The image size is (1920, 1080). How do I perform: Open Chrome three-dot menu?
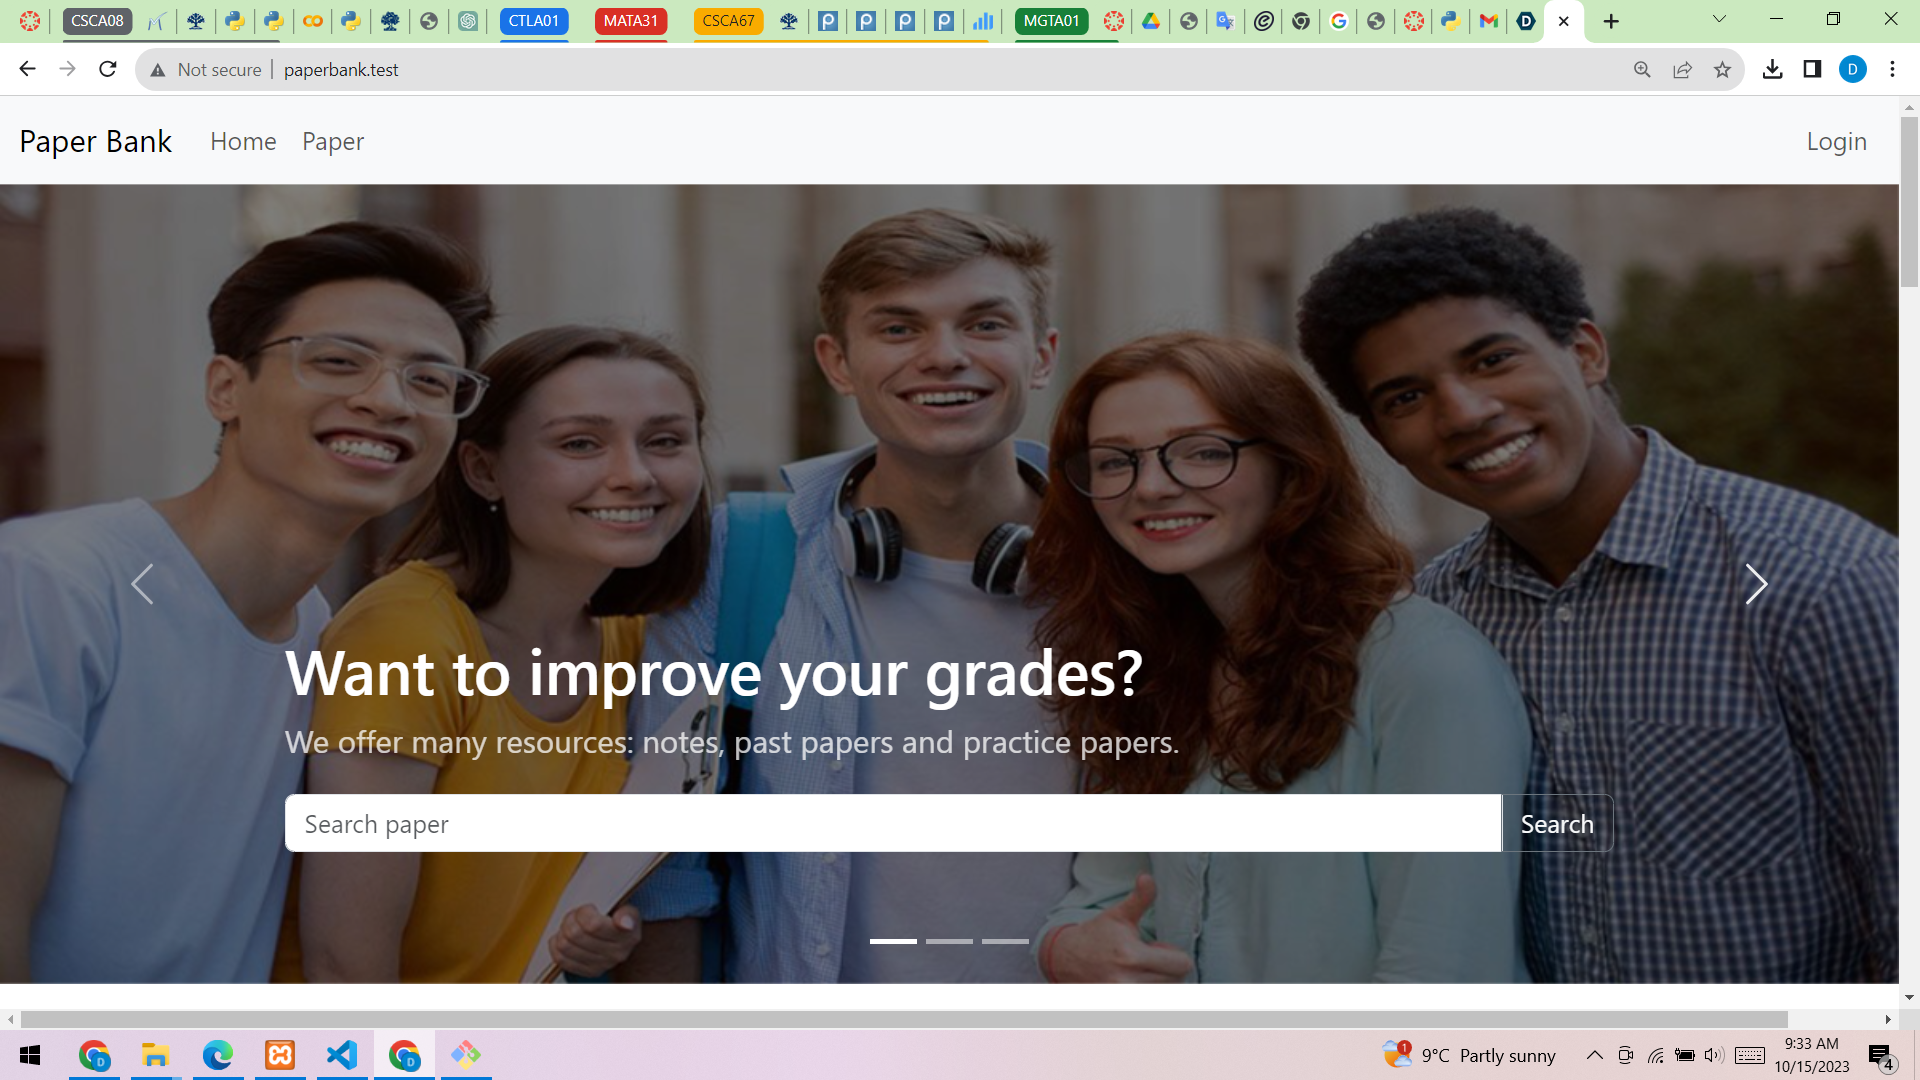[1892, 69]
